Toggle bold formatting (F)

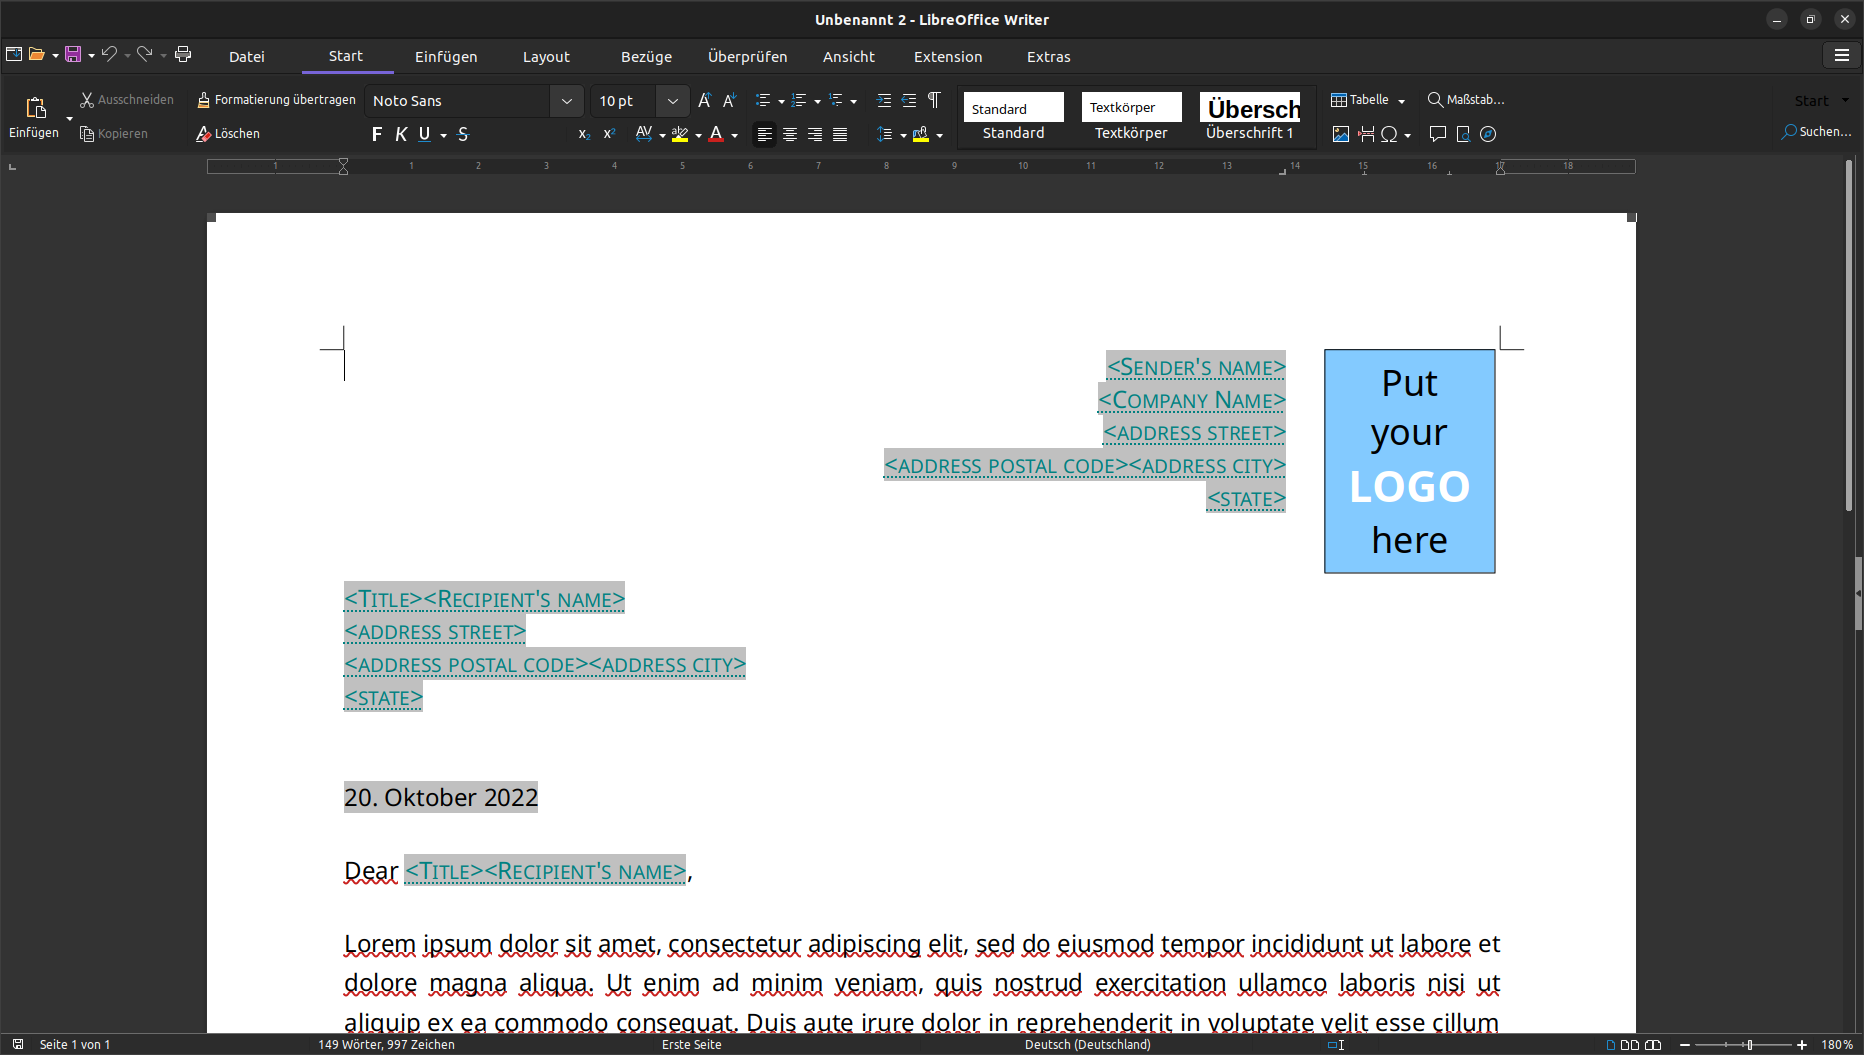(x=376, y=134)
